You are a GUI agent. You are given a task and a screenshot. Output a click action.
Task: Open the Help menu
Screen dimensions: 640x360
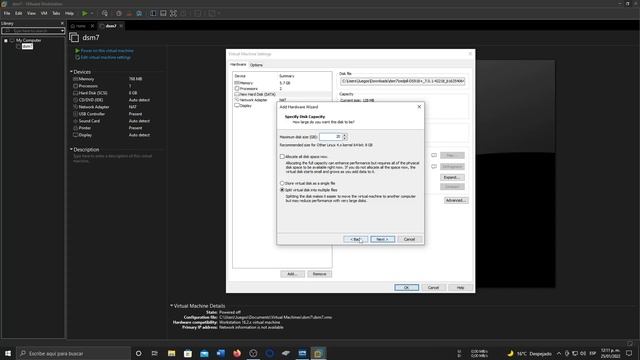pos(69,13)
